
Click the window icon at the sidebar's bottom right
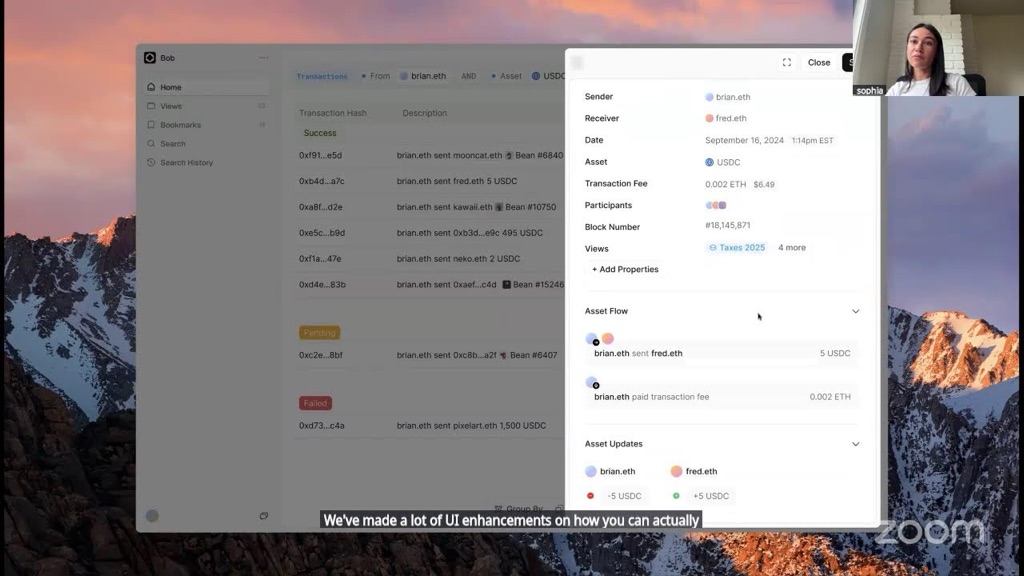(x=263, y=516)
